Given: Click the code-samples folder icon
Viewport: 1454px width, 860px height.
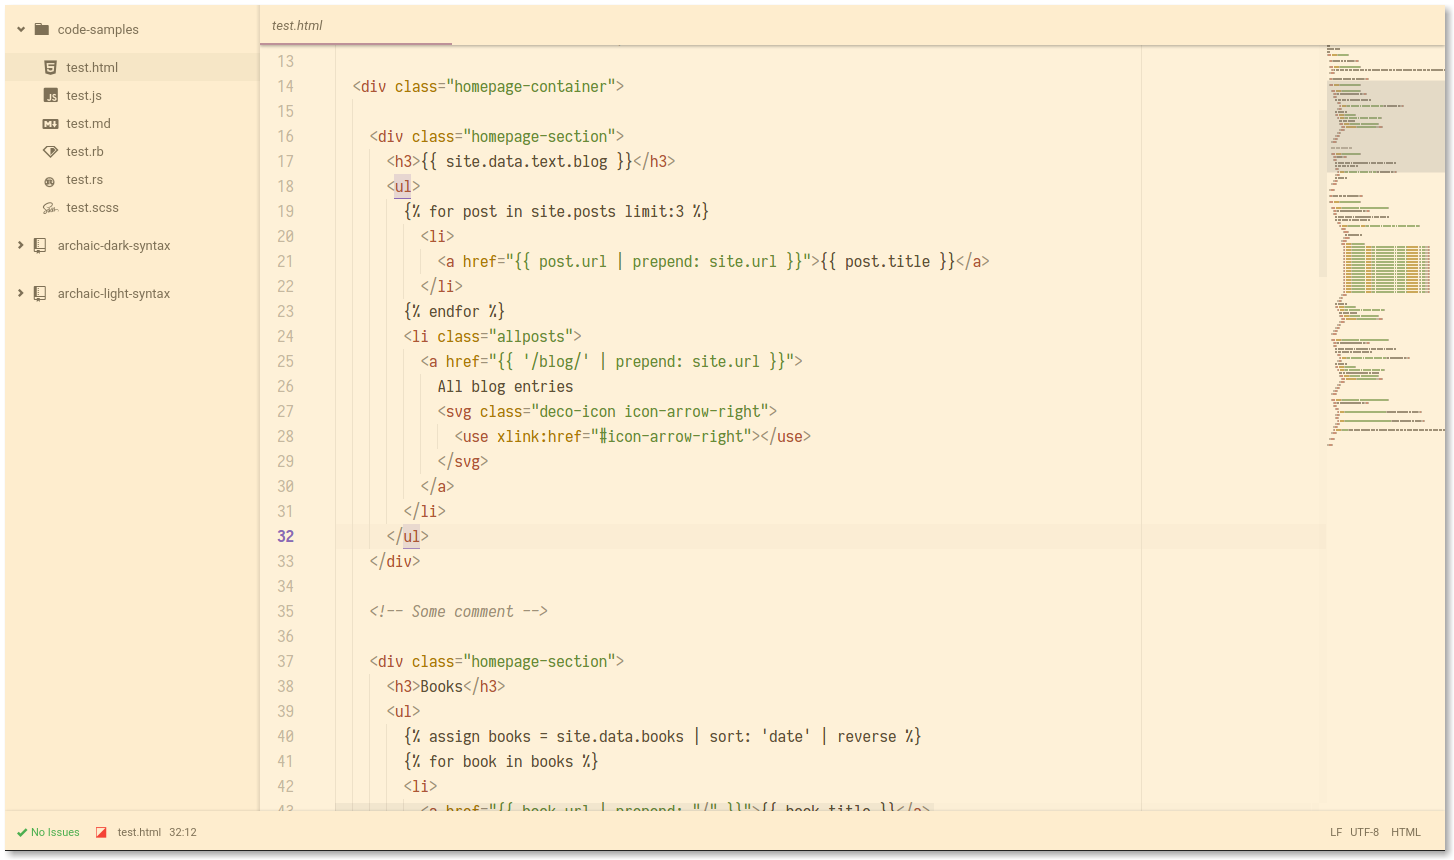Looking at the screenshot, I should tap(41, 29).
